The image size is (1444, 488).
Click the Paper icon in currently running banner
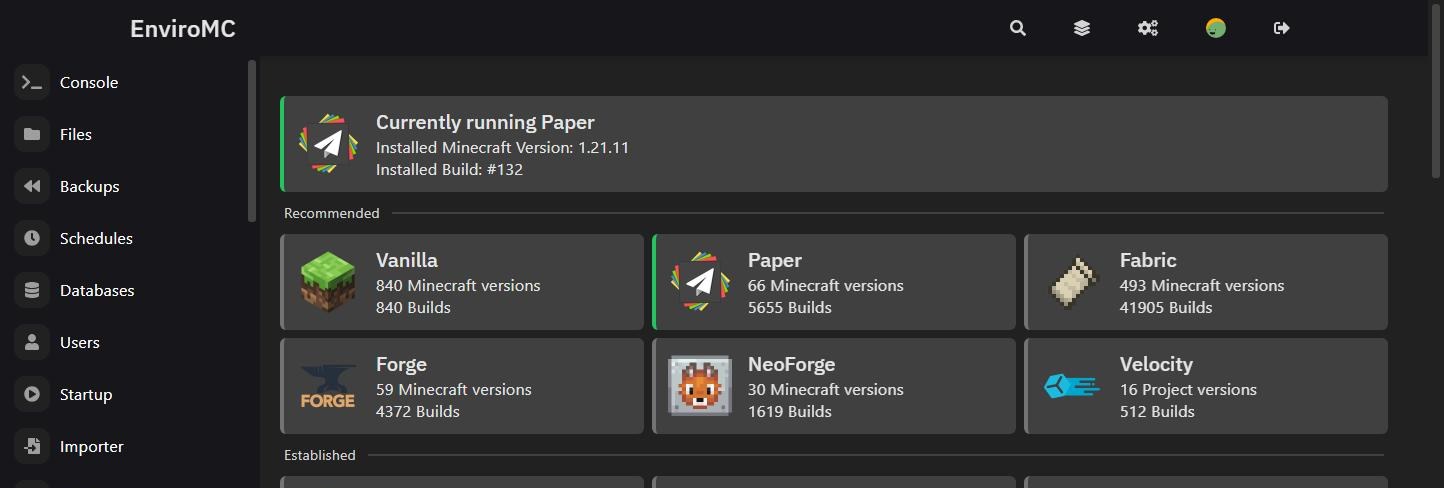coord(328,144)
